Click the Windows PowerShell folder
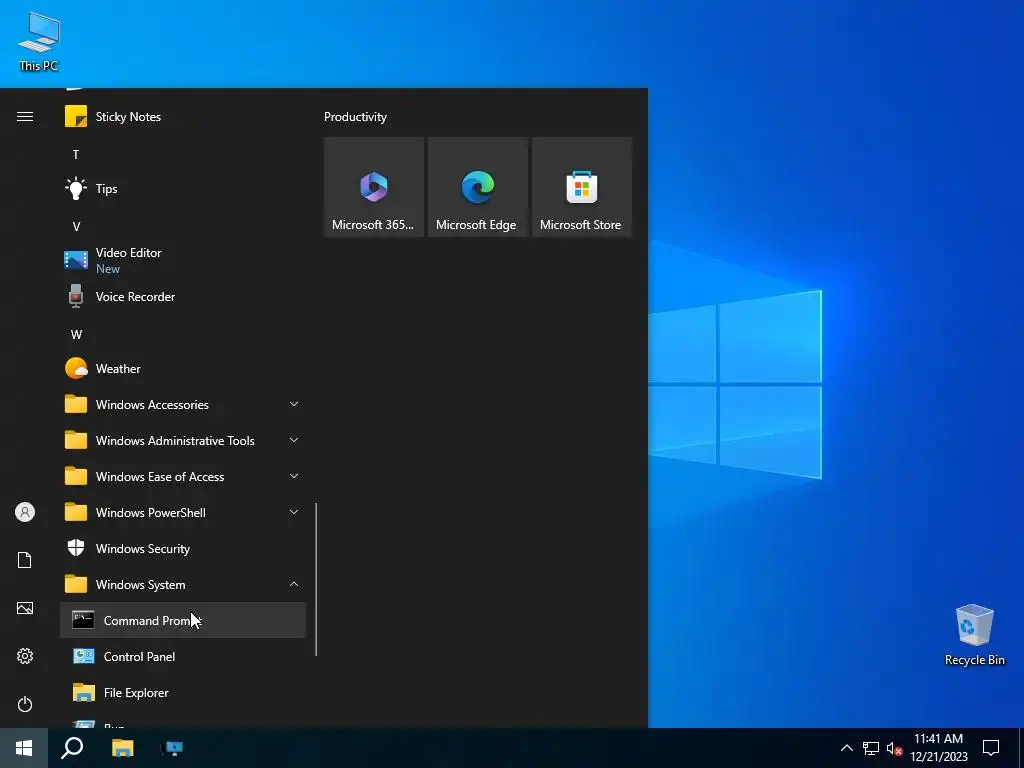Screen dimensions: 1024x768 [x=183, y=512]
